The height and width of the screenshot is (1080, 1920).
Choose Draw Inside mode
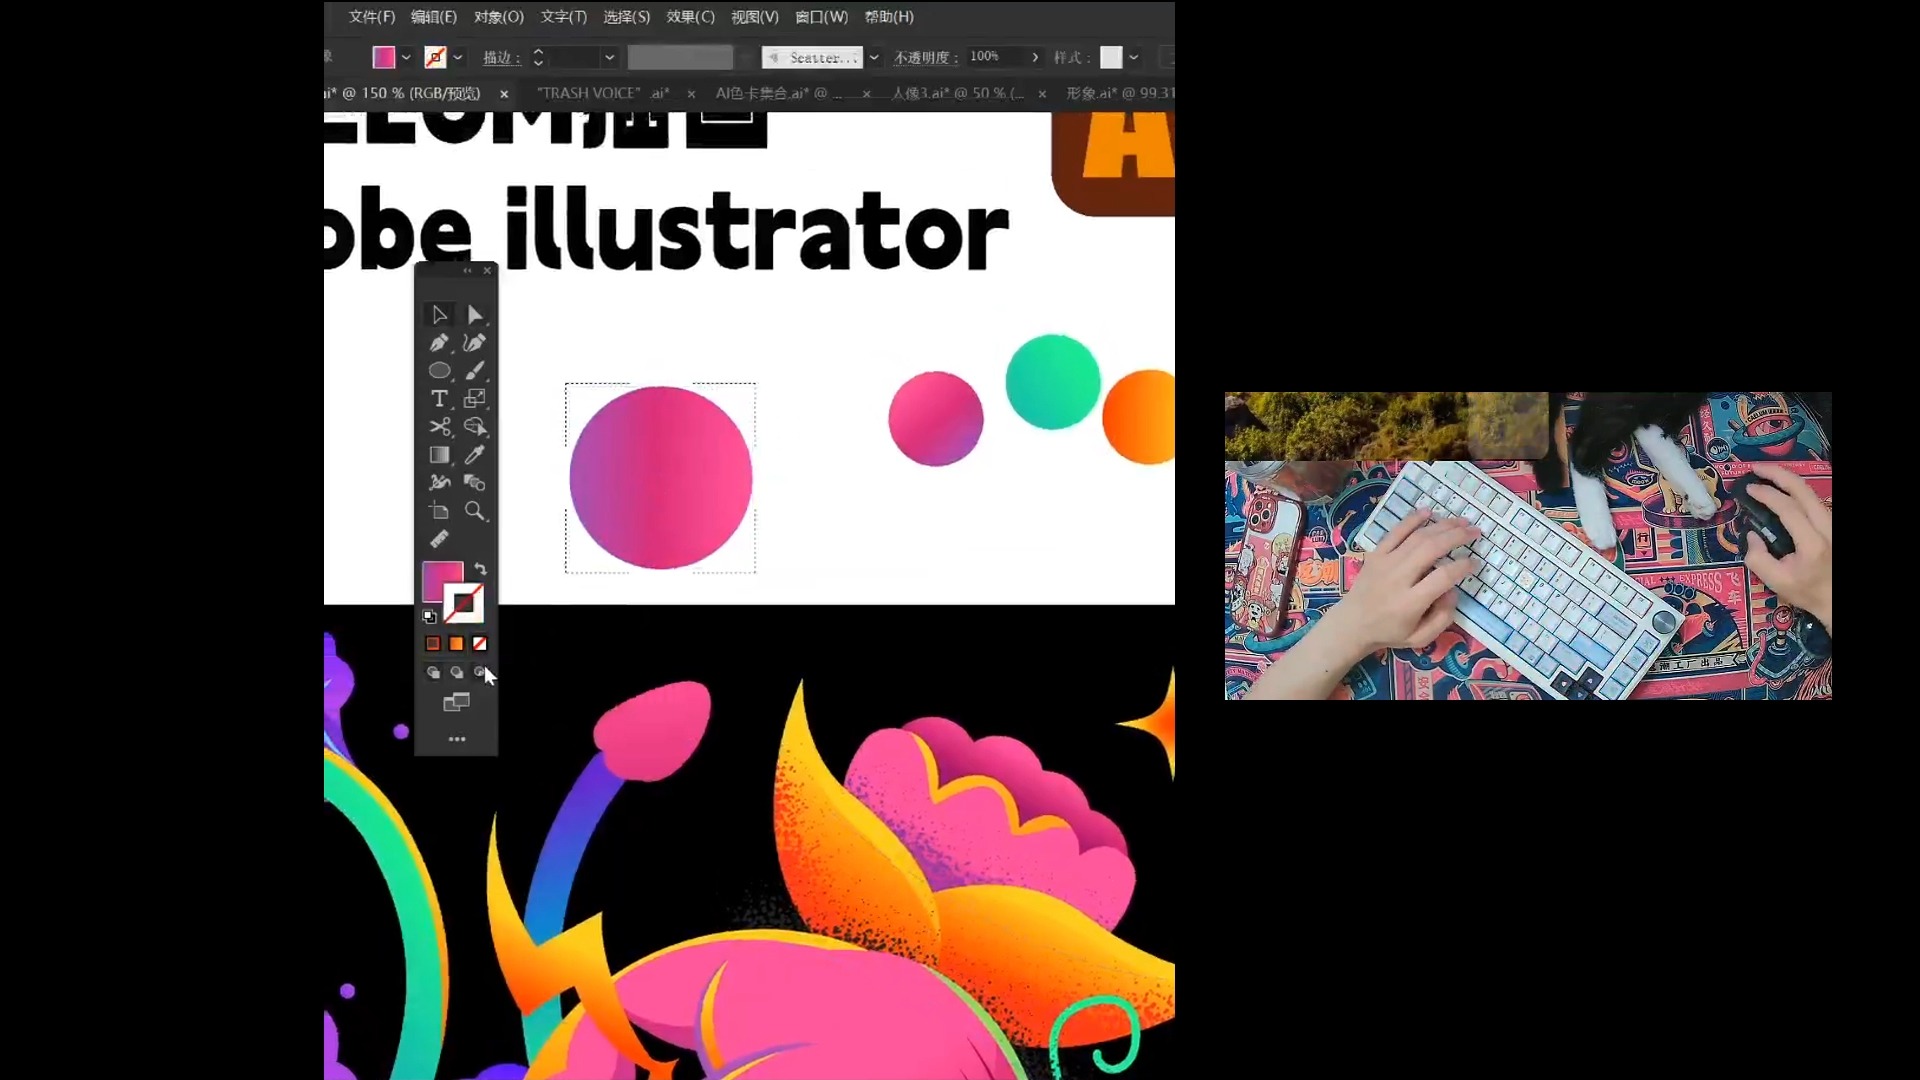[480, 673]
